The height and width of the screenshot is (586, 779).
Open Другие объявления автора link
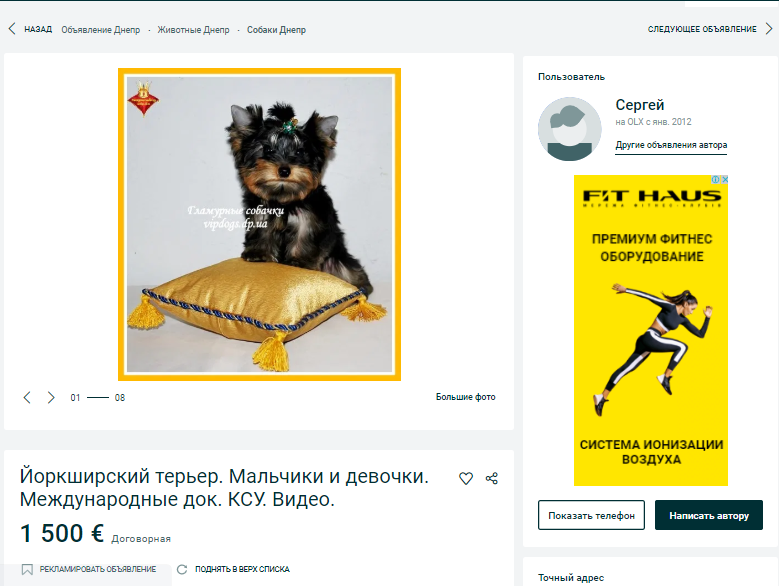pyautogui.click(x=671, y=145)
